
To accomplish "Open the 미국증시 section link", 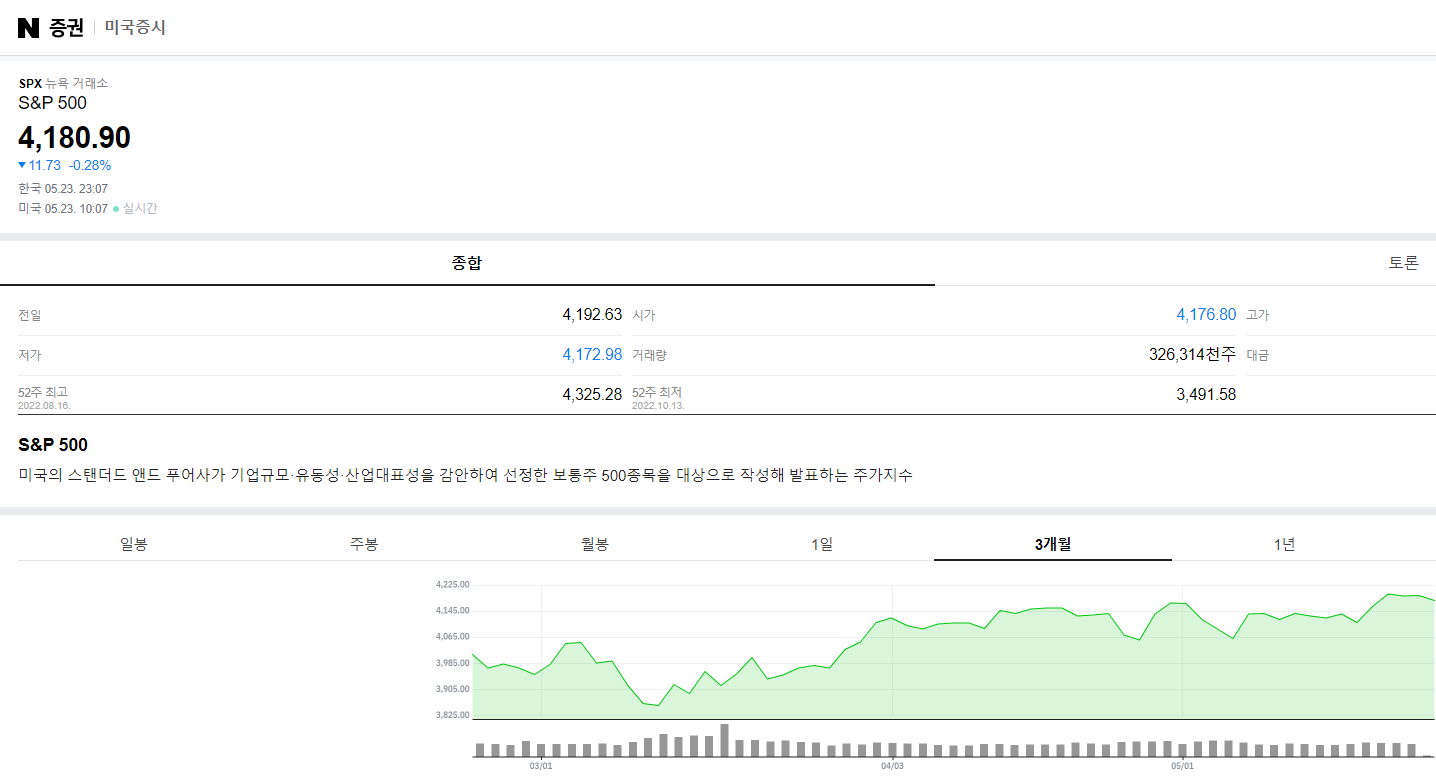I will click(135, 28).
